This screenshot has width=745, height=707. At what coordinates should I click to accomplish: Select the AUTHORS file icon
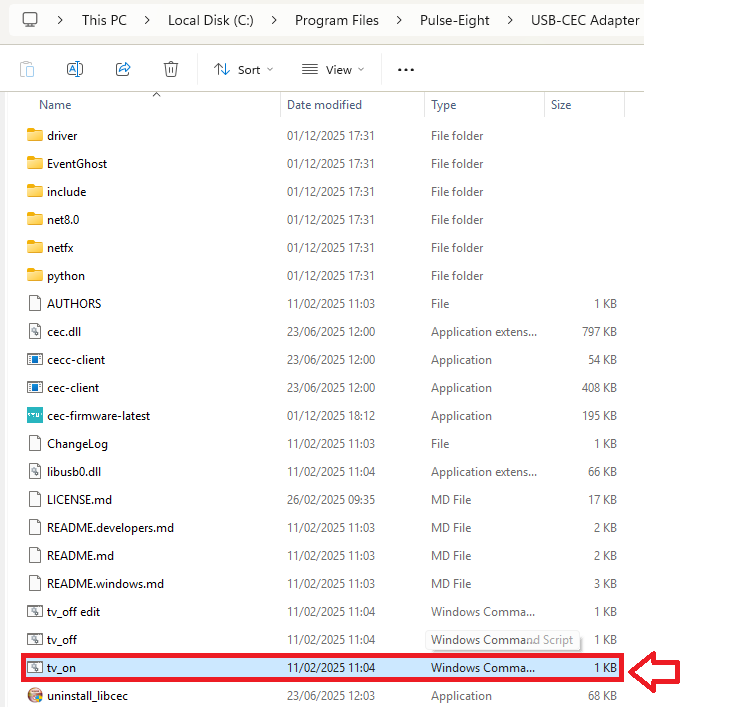pyautogui.click(x=35, y=303)
